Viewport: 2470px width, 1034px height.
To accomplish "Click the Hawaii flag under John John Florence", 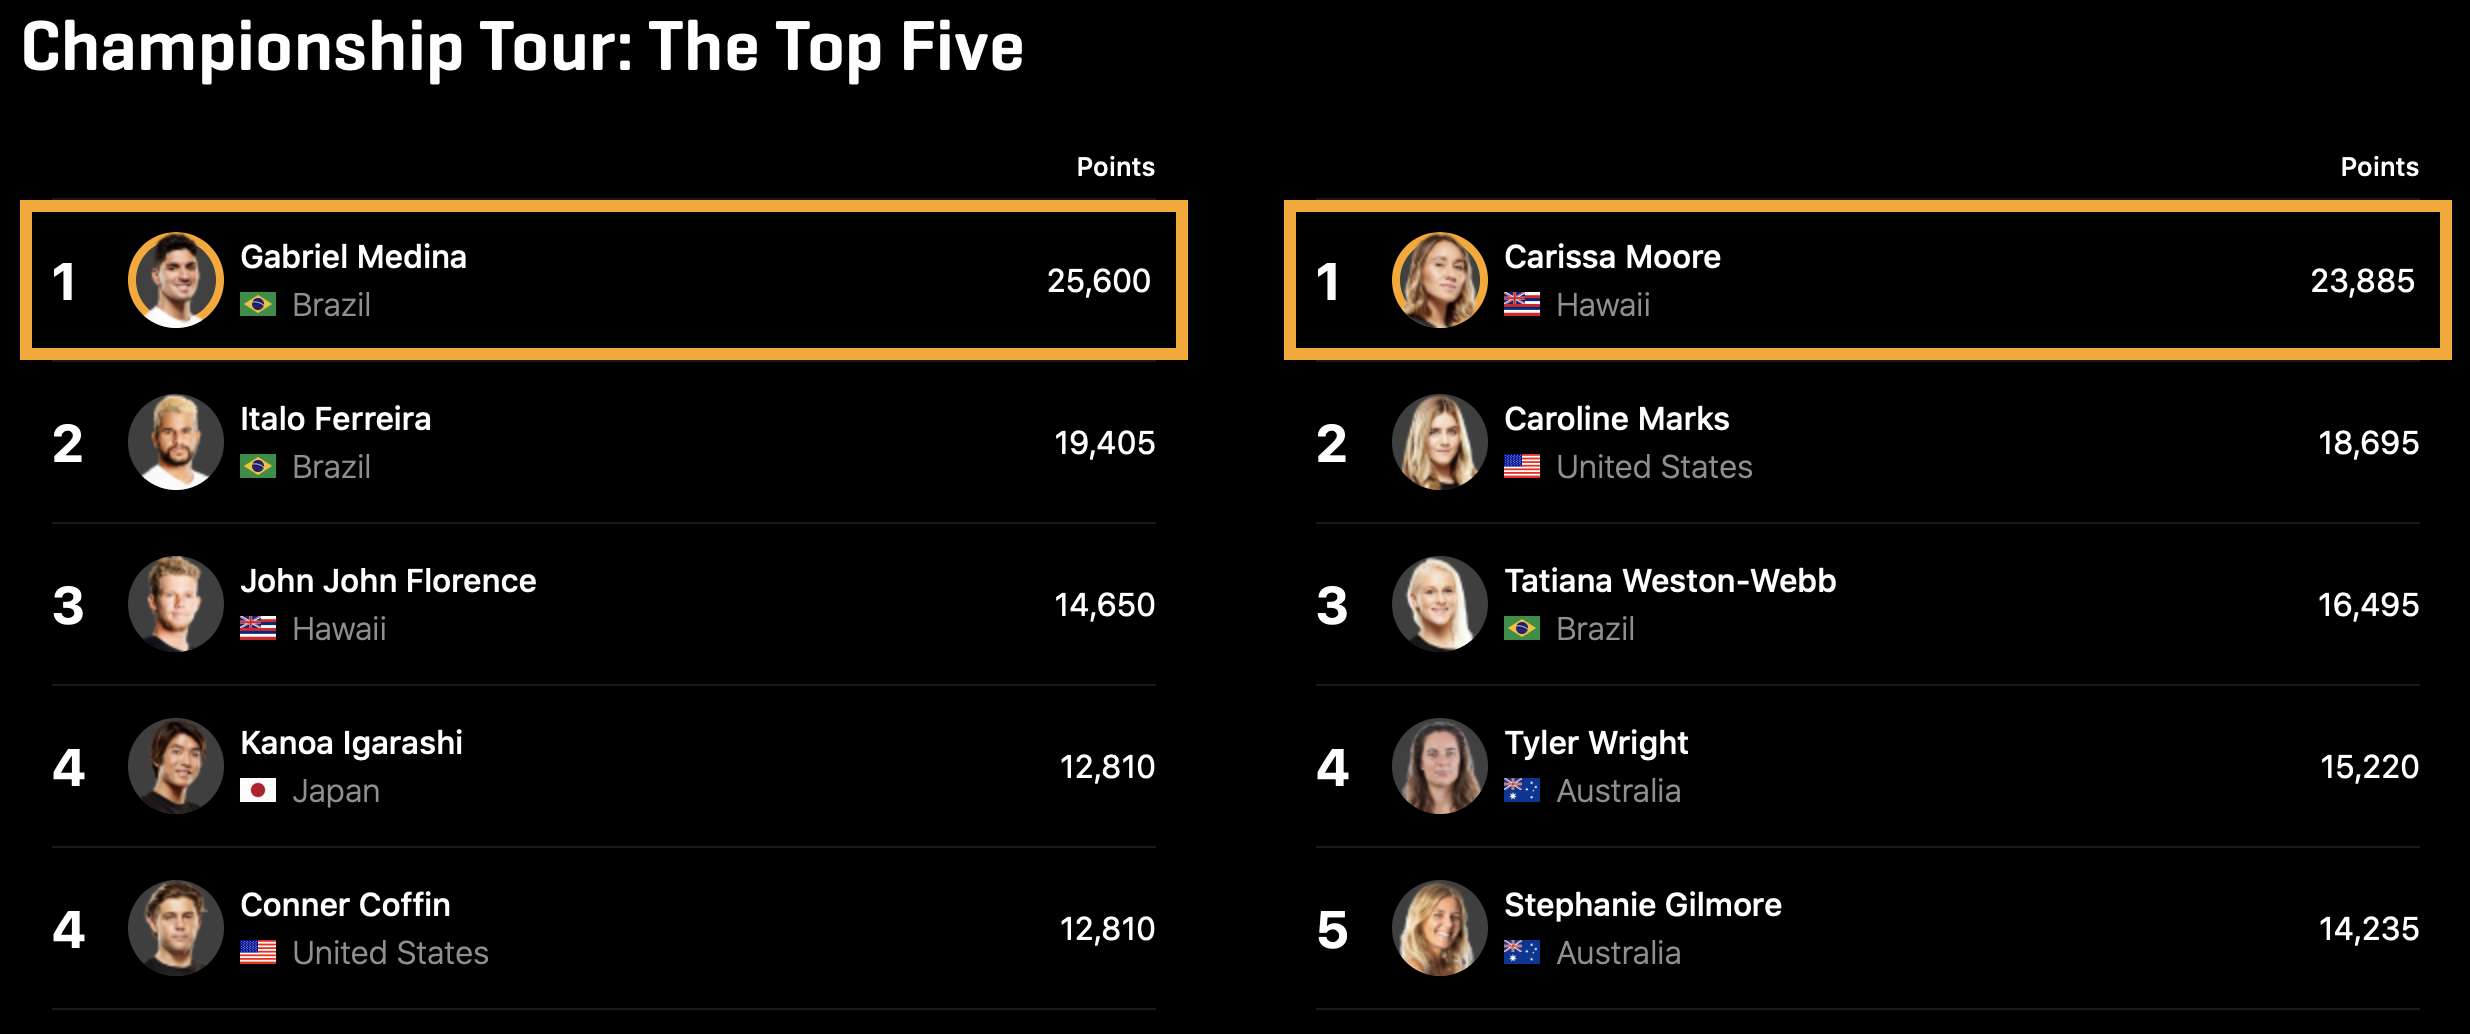I will [x=258, y=629].
